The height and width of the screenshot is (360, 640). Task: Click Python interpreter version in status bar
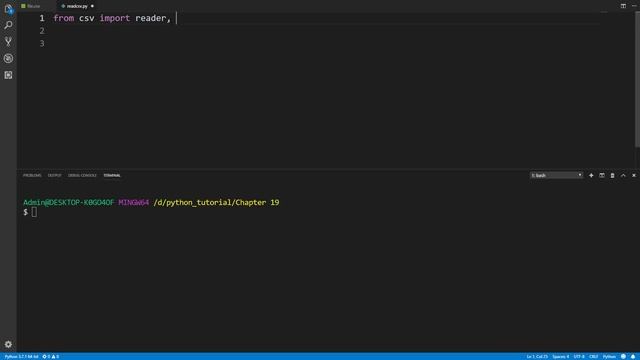click(21, 356)
